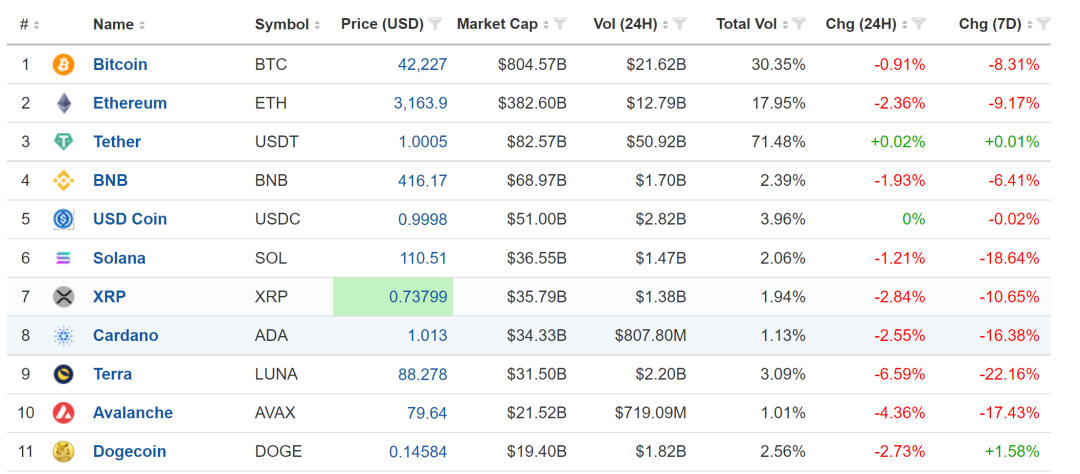
Task: Open the Vol (24H) column filter
Action: coord(680,24)
